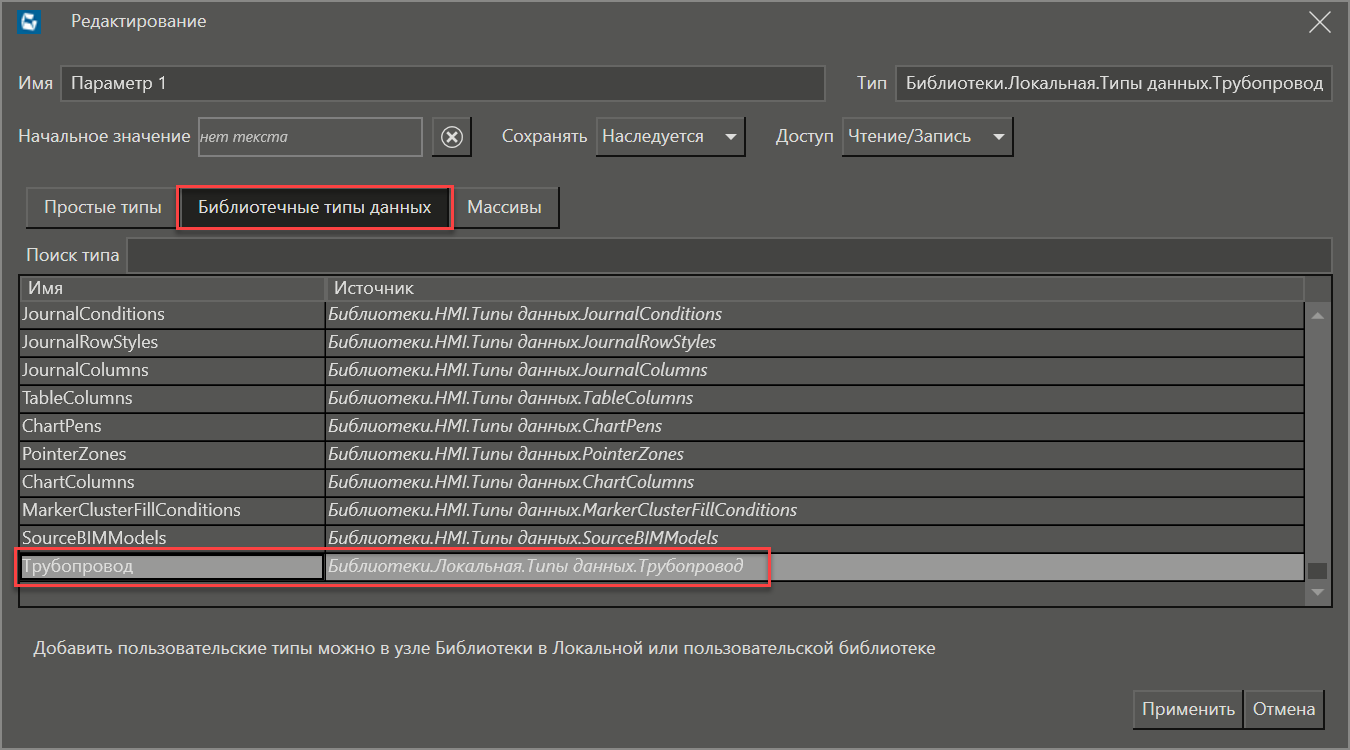
Task: Click the Тип field showing Трубопровод path
Action: 1113,84
